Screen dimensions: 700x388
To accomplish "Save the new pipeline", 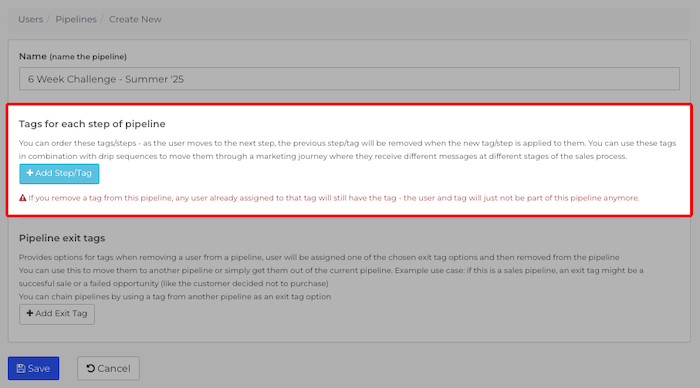I will (33, 368).
